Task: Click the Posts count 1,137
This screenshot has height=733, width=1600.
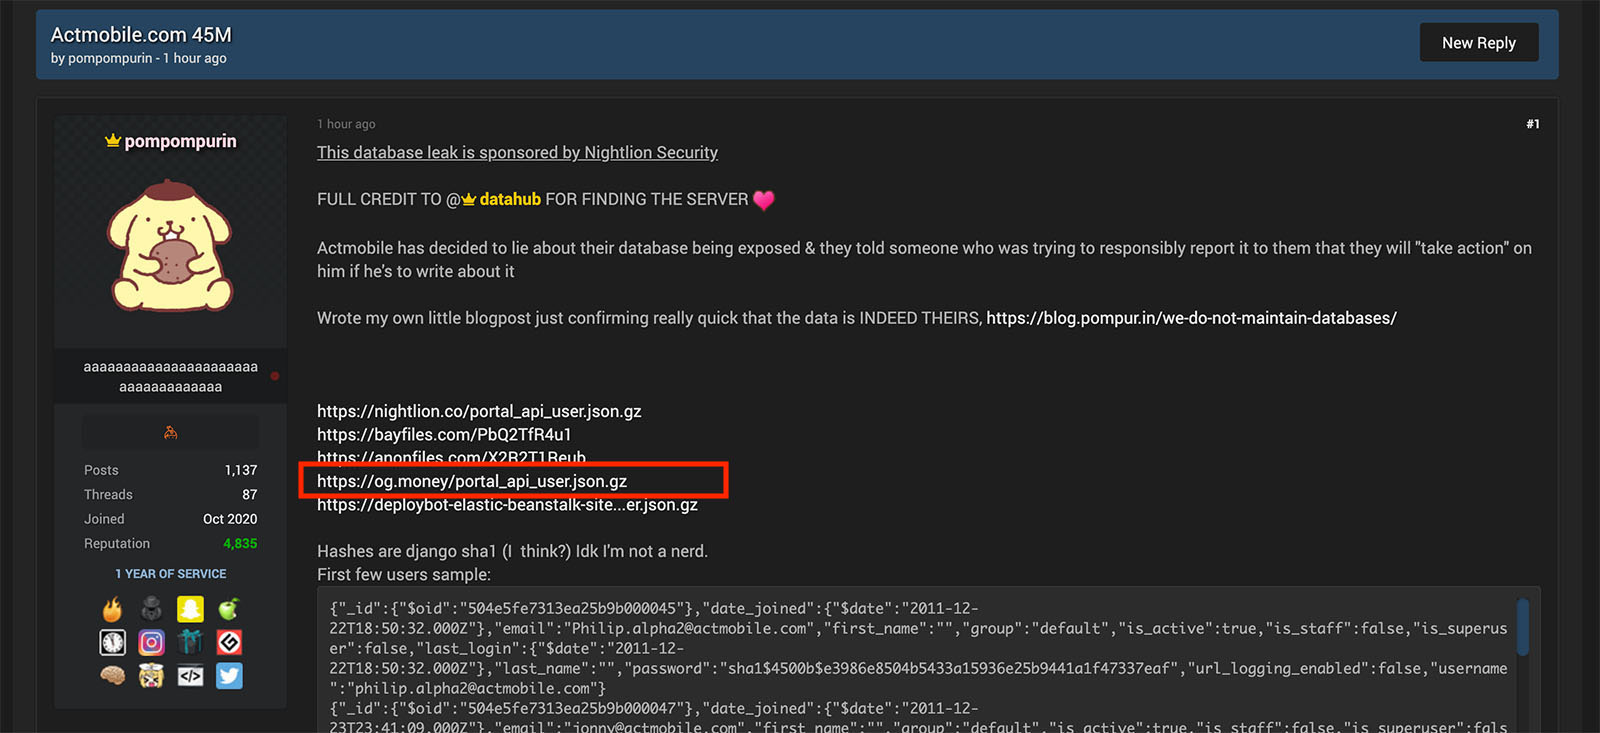Action: 241,470
